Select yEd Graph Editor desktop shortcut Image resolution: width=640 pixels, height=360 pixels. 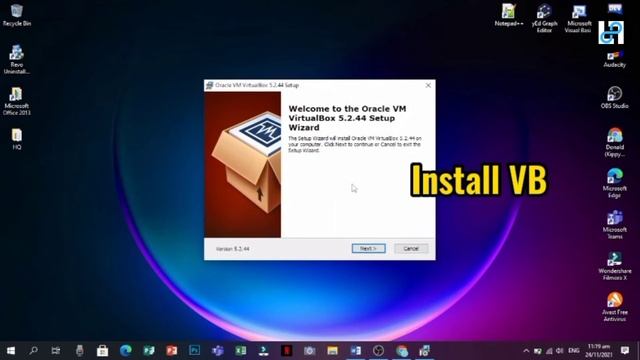click(544, 18)
